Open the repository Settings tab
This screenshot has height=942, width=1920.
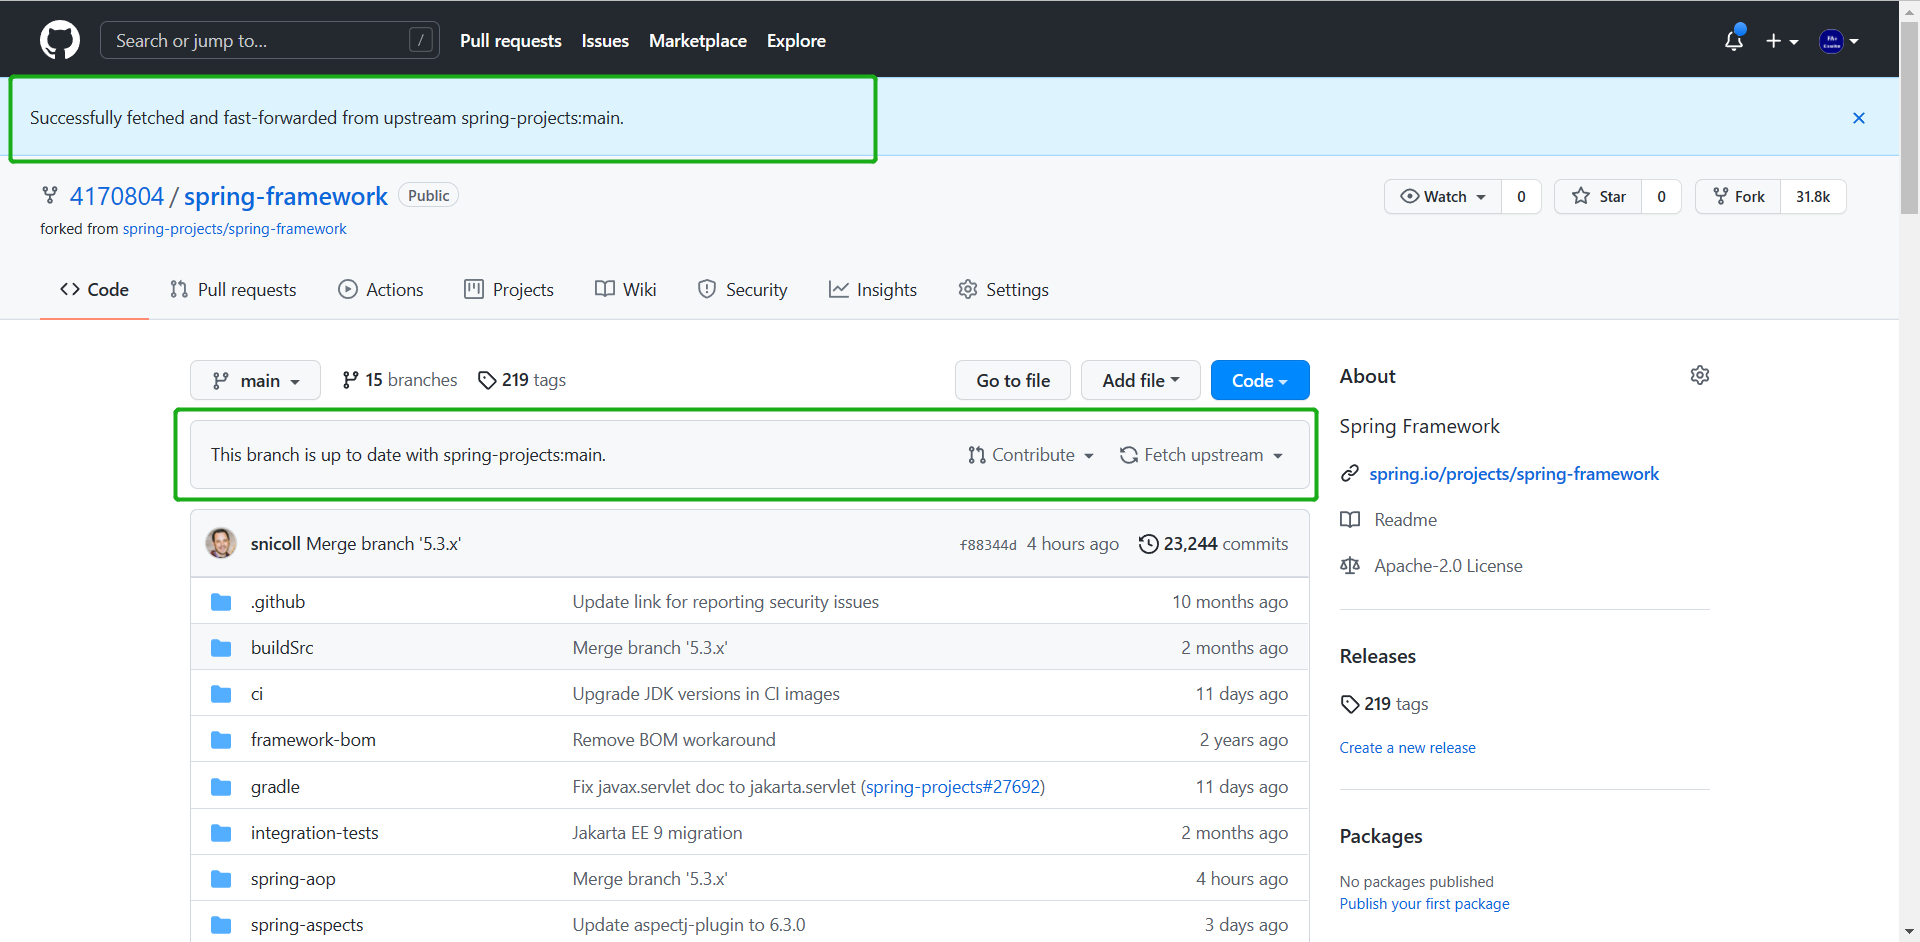1003,289
